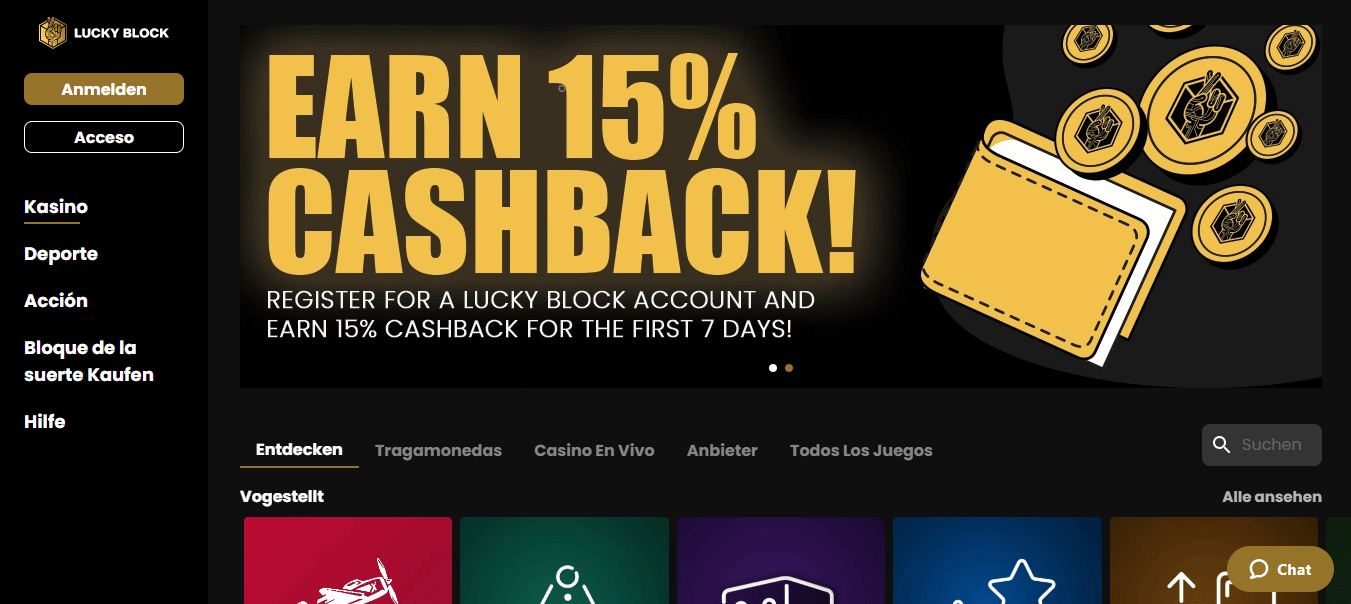This screenshot has width=1351, height=604.
Task: Open the purple dice game tile
Action: click(x=781, y=560)
